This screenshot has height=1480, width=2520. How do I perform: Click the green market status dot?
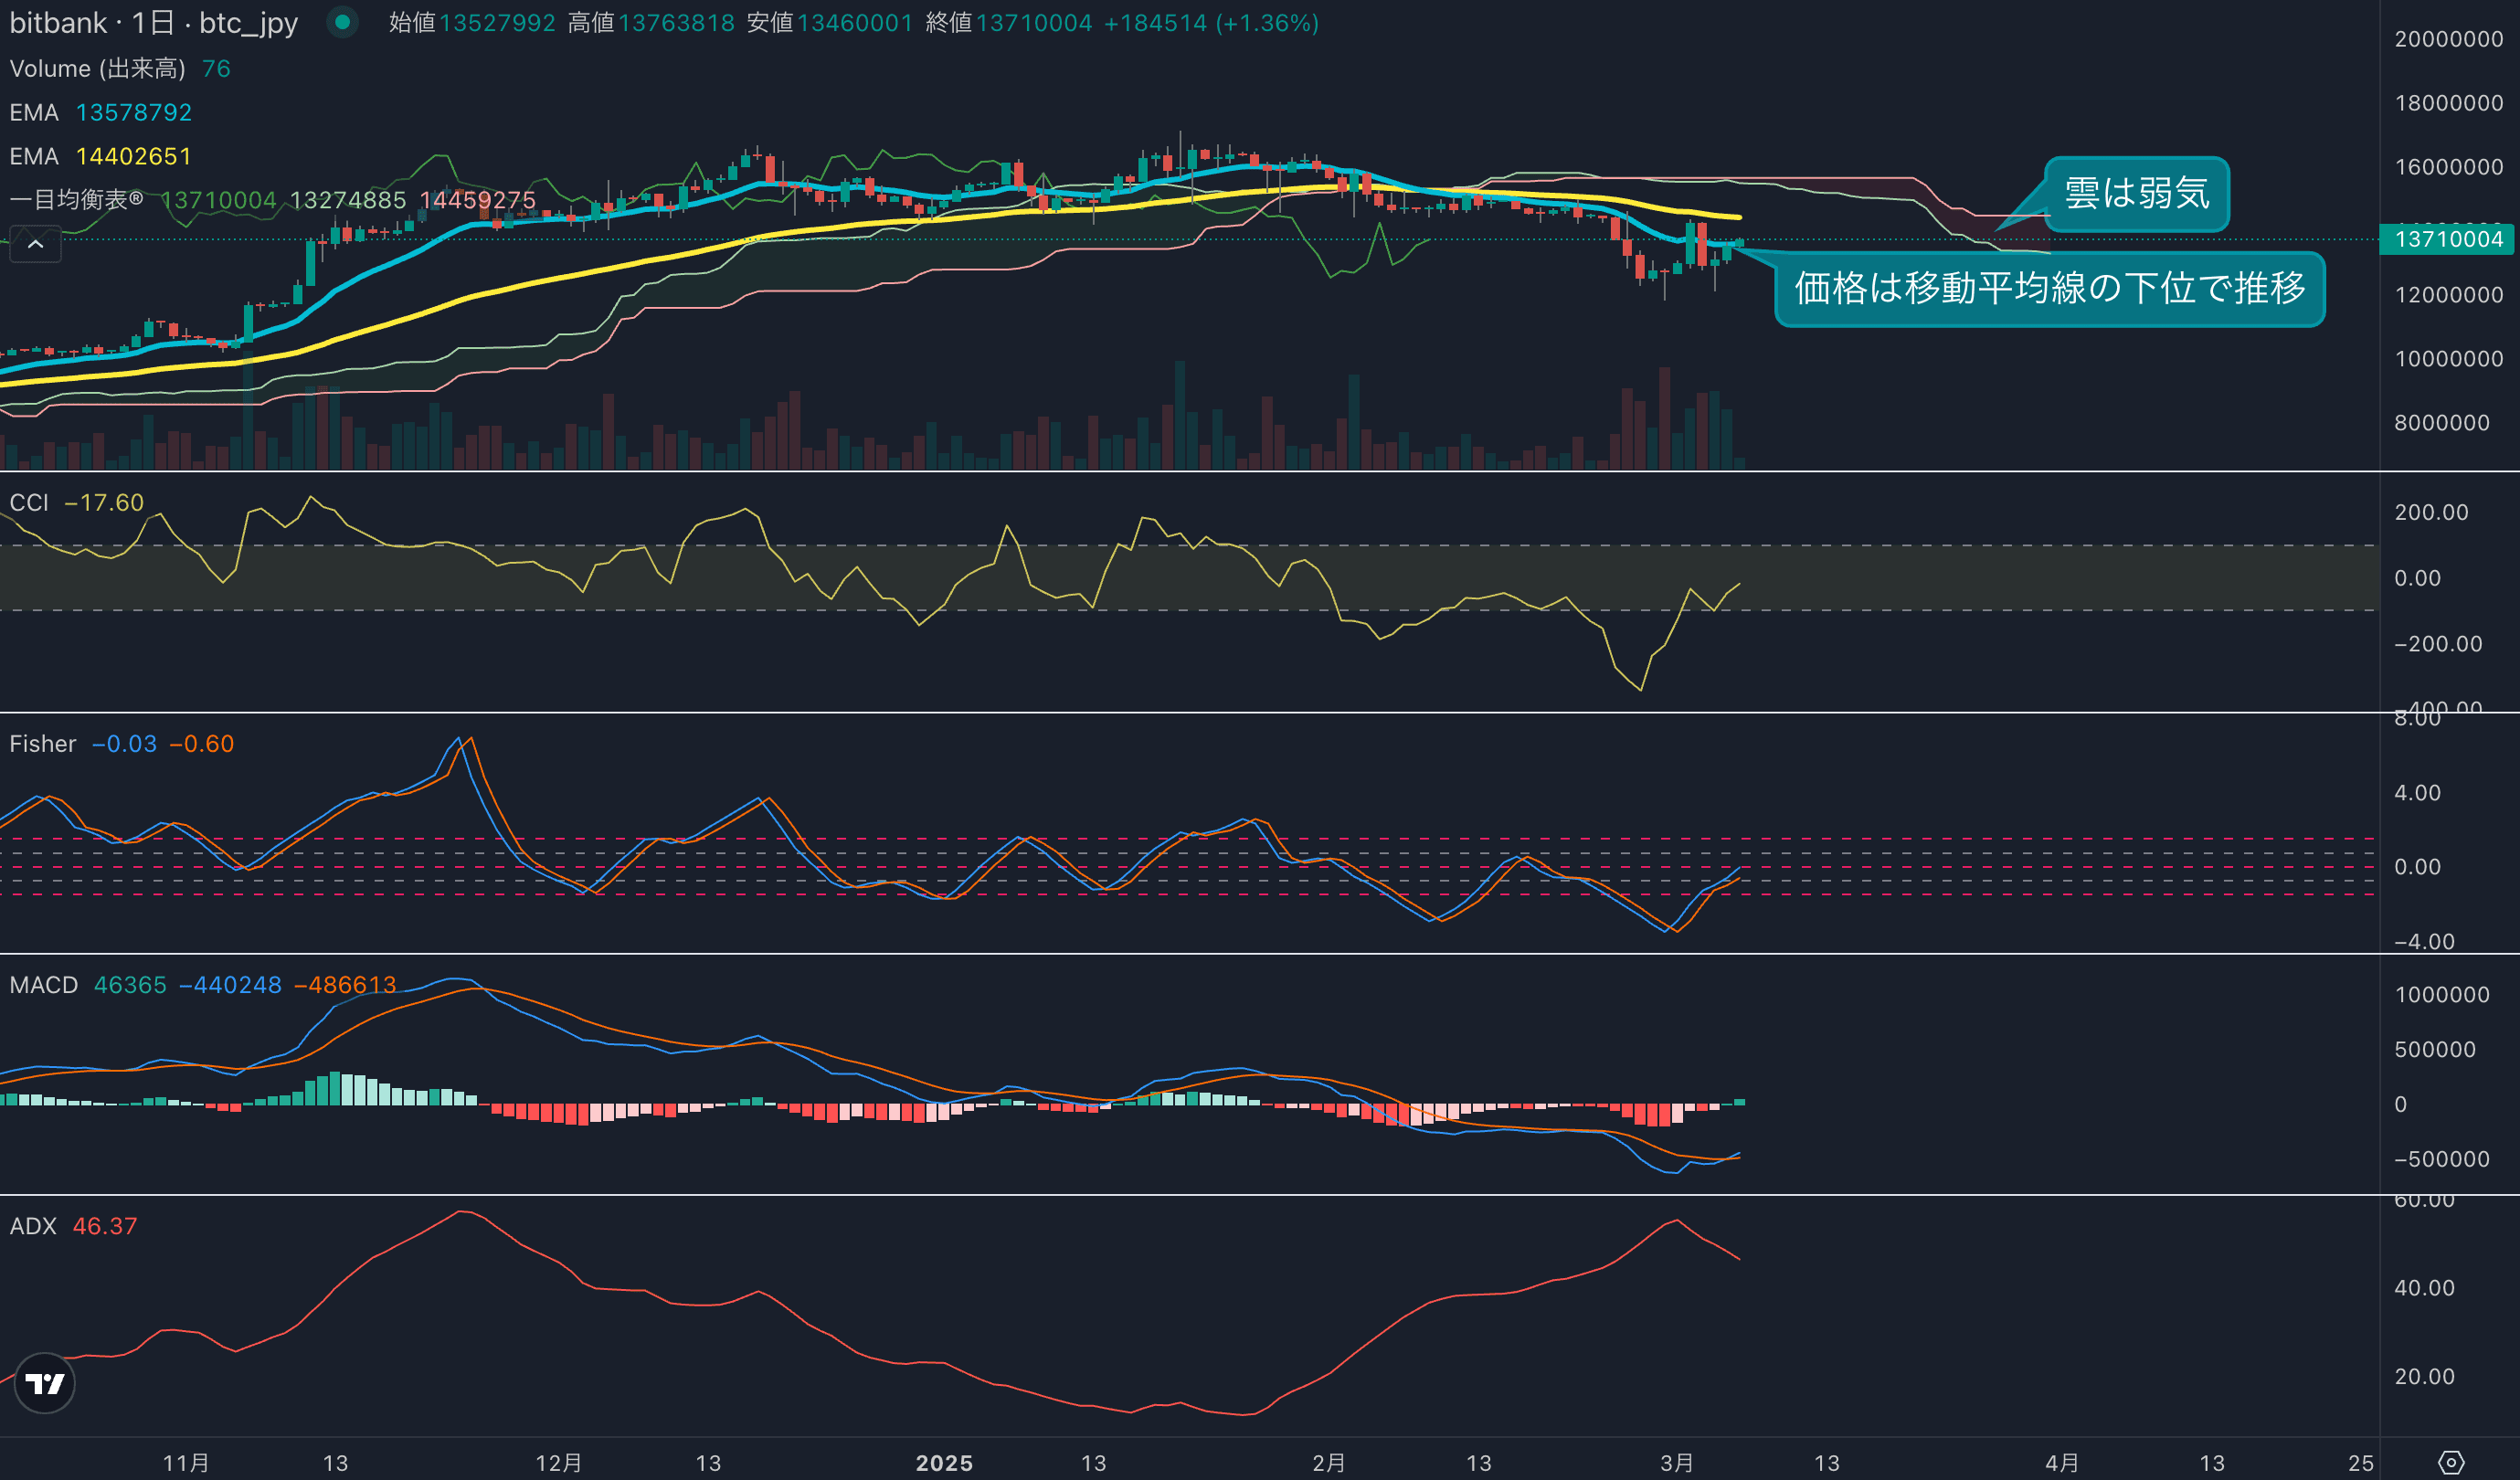(342, 22)
